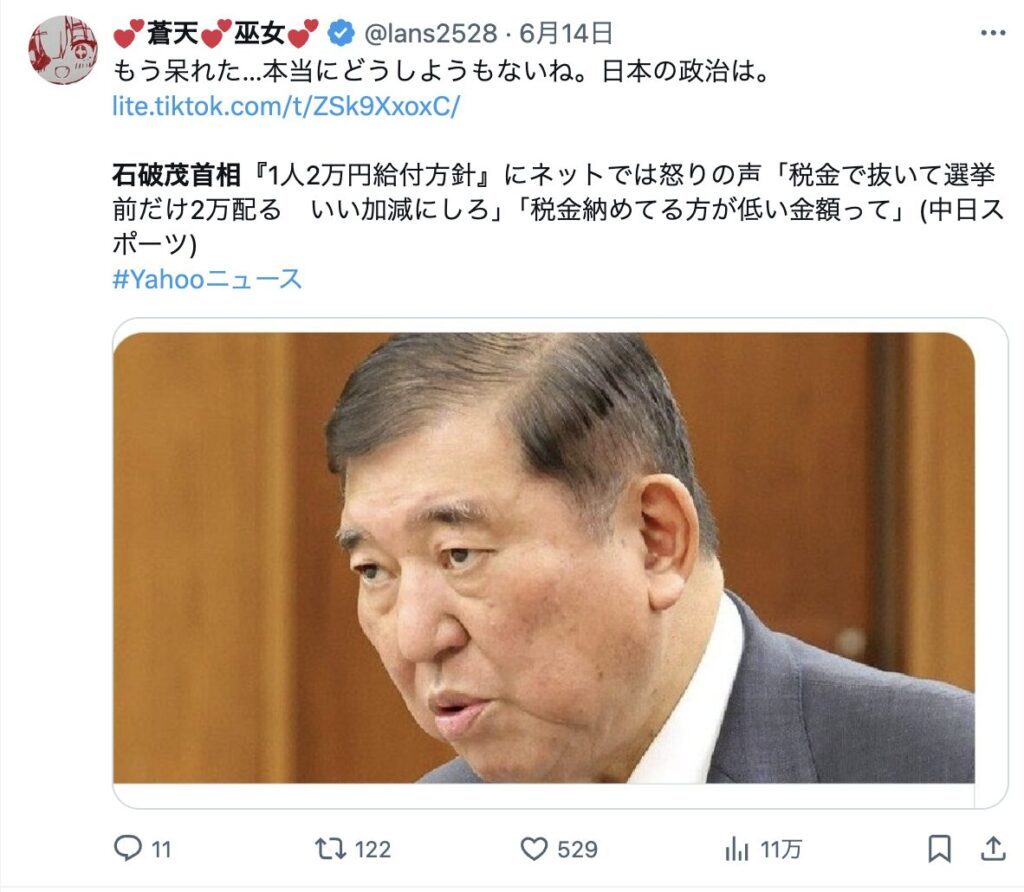1024x892 pixels.
Task: Bookmark this post
Action: 939,848
